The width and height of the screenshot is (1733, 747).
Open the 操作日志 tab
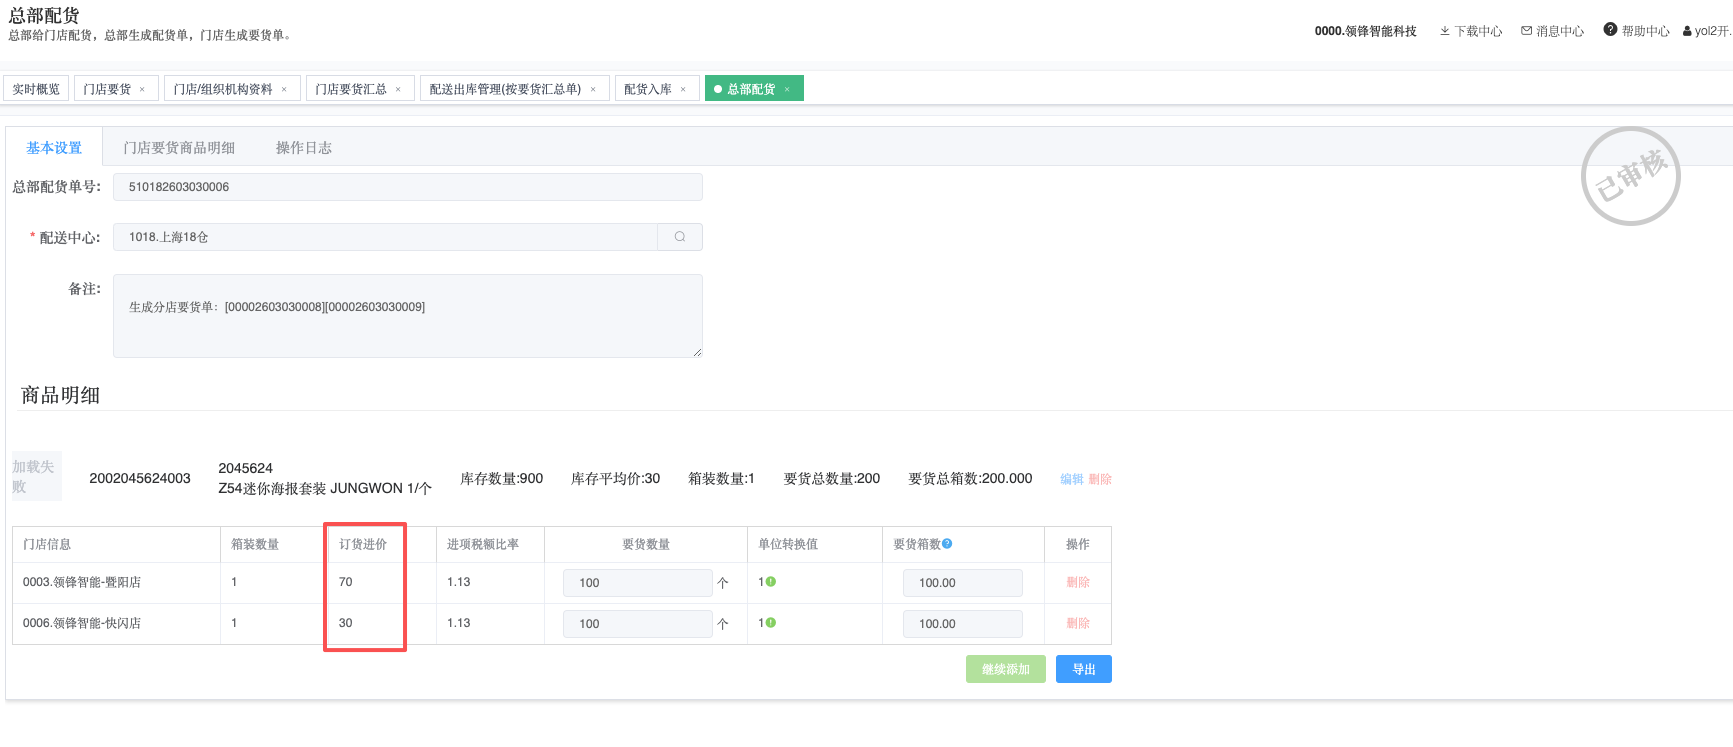[303, 148]
